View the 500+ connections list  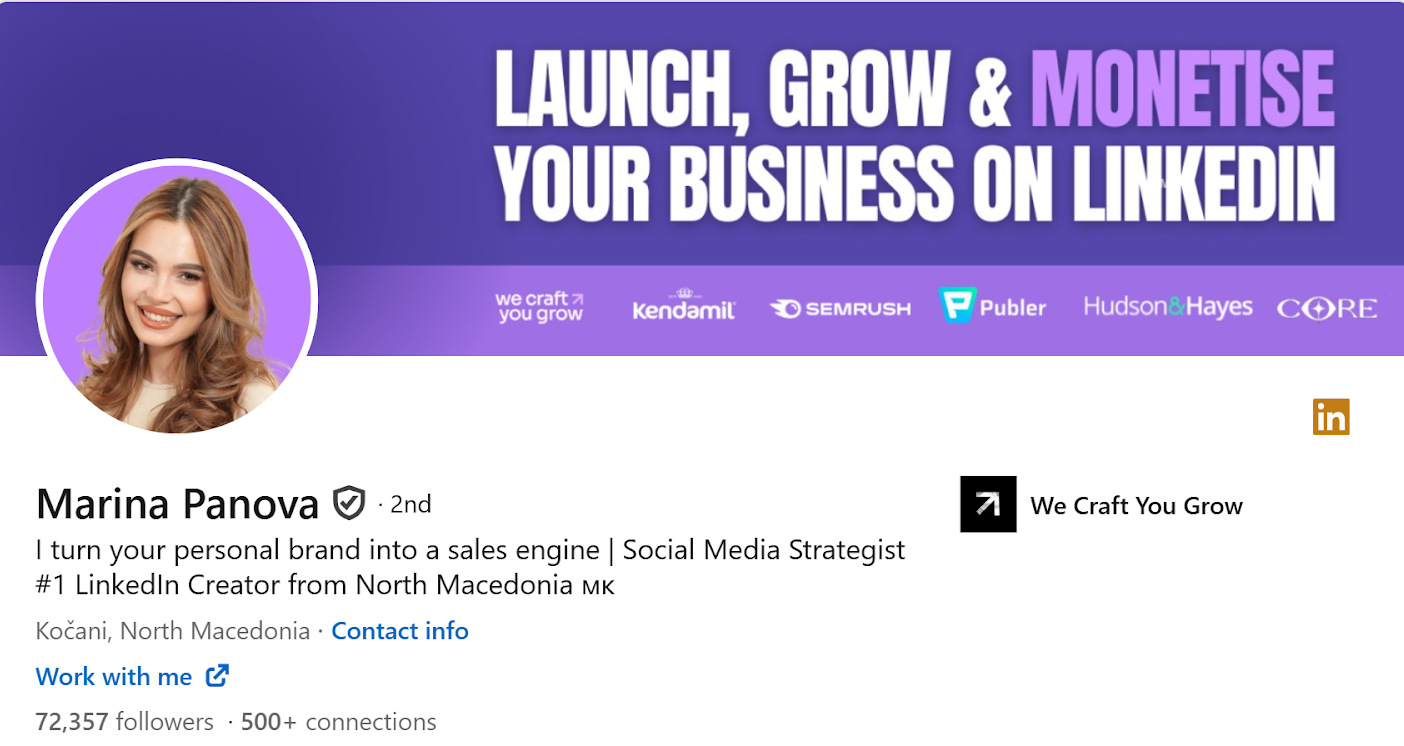(339, 722)
